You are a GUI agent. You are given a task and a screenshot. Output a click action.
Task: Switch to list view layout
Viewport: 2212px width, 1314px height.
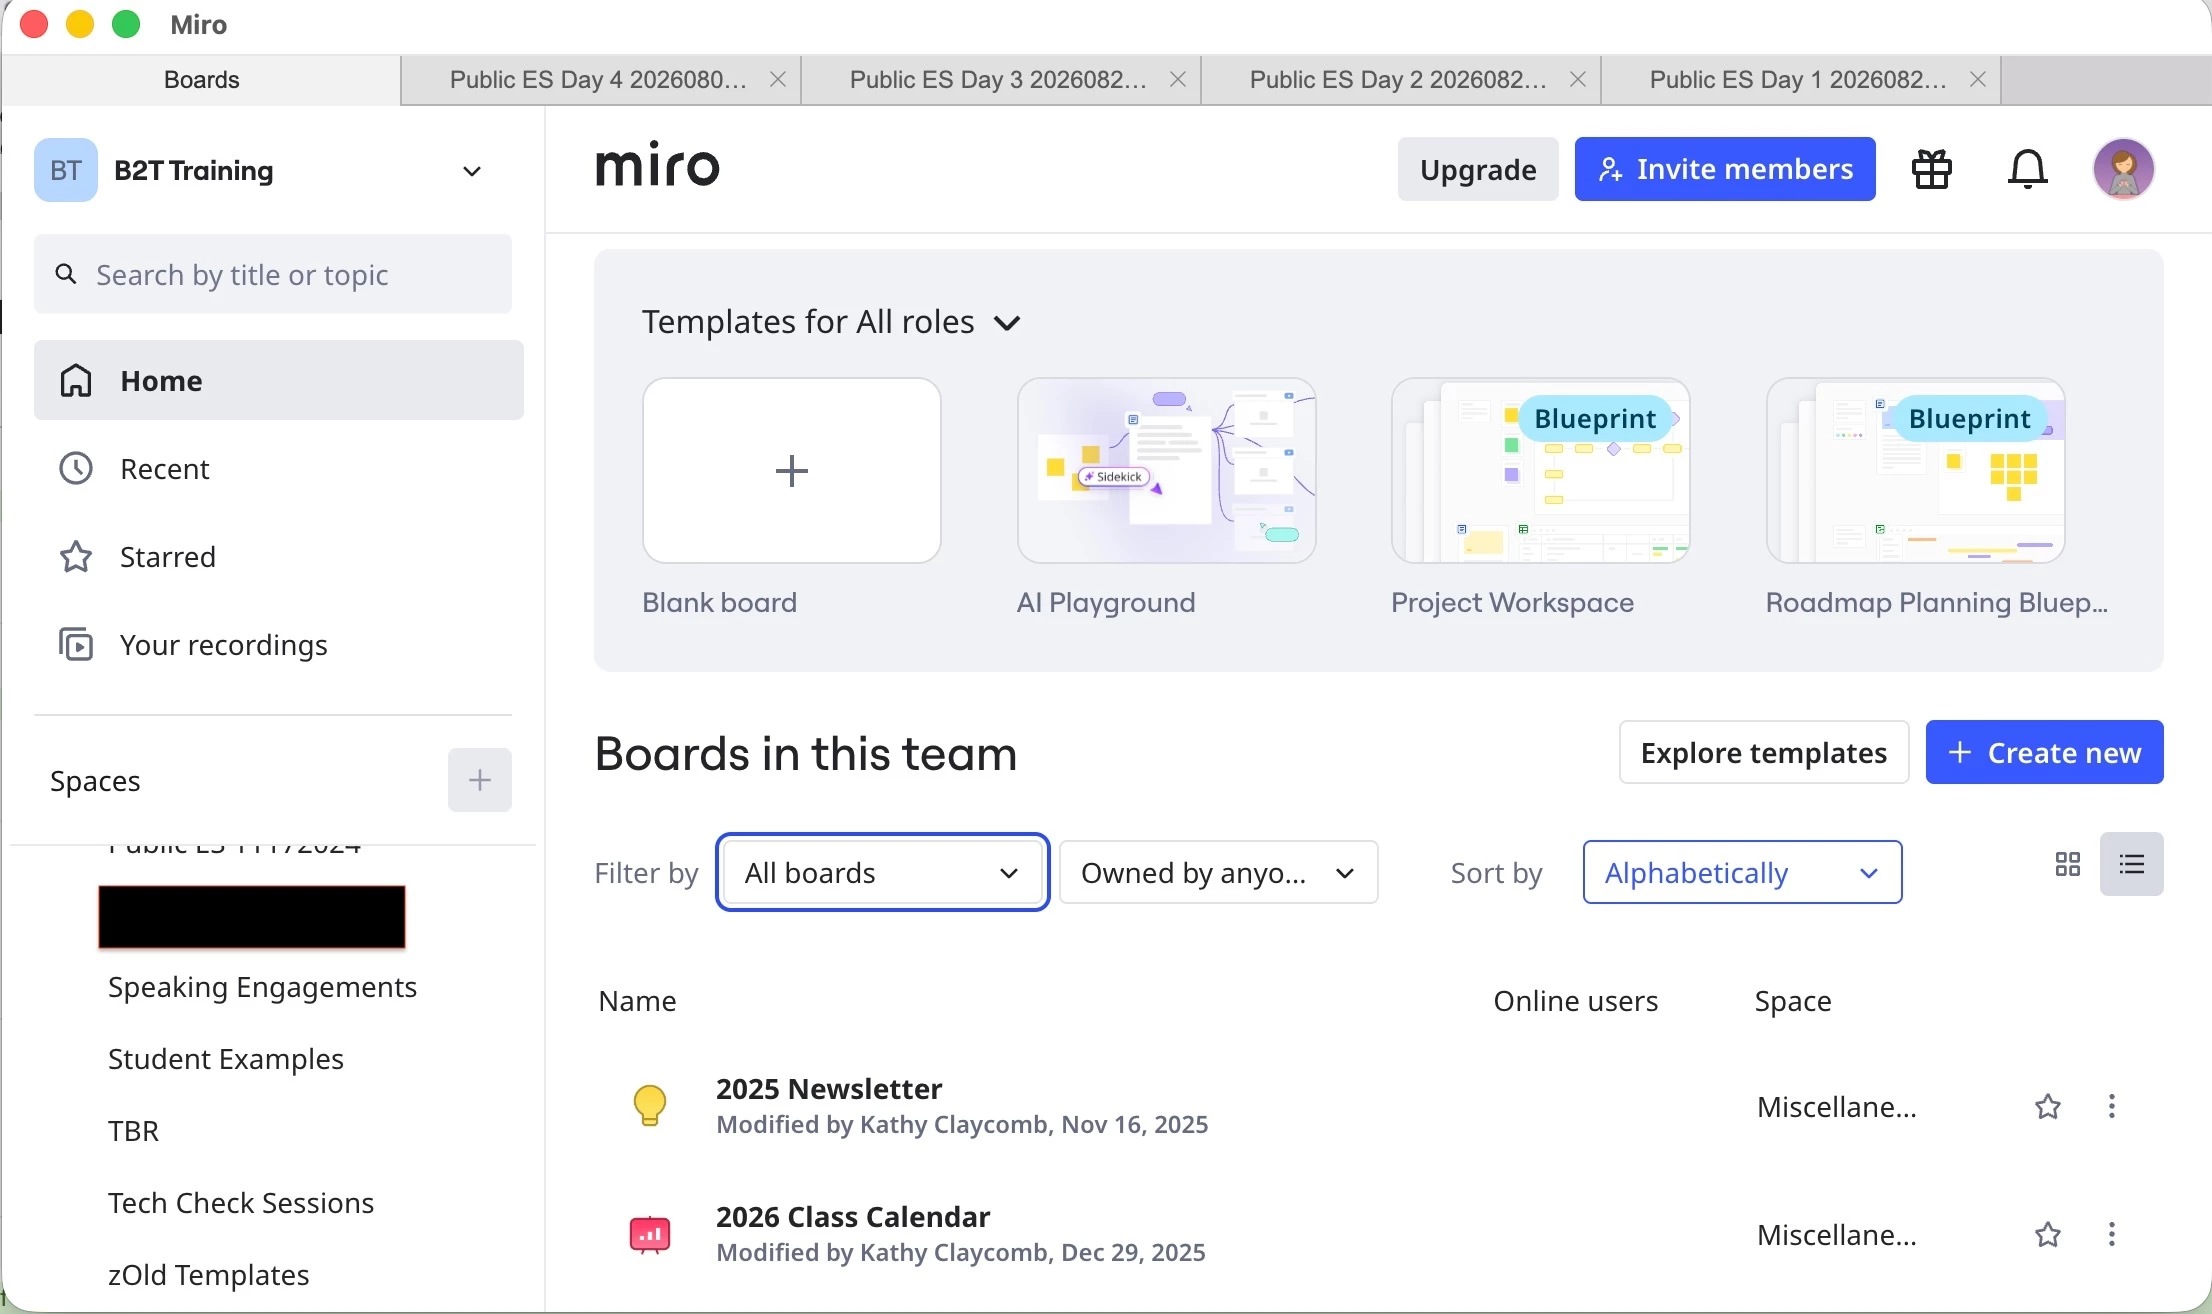pyautogui.click(x=2132, y=865)
